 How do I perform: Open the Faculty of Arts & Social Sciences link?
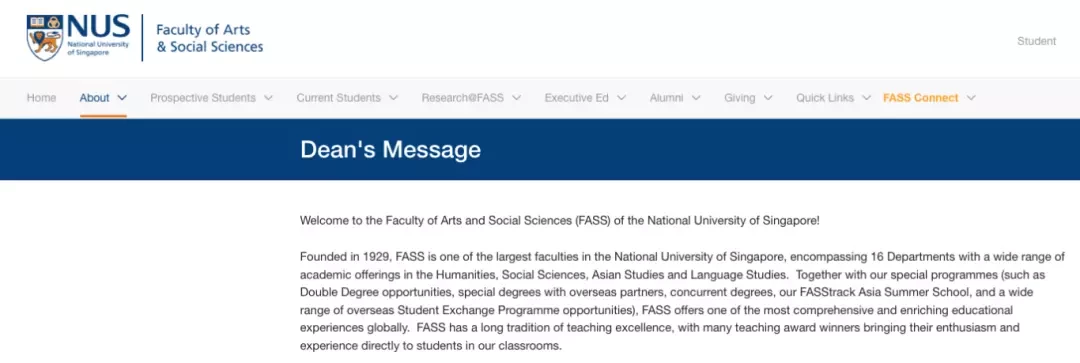click(x=209, y=38)
